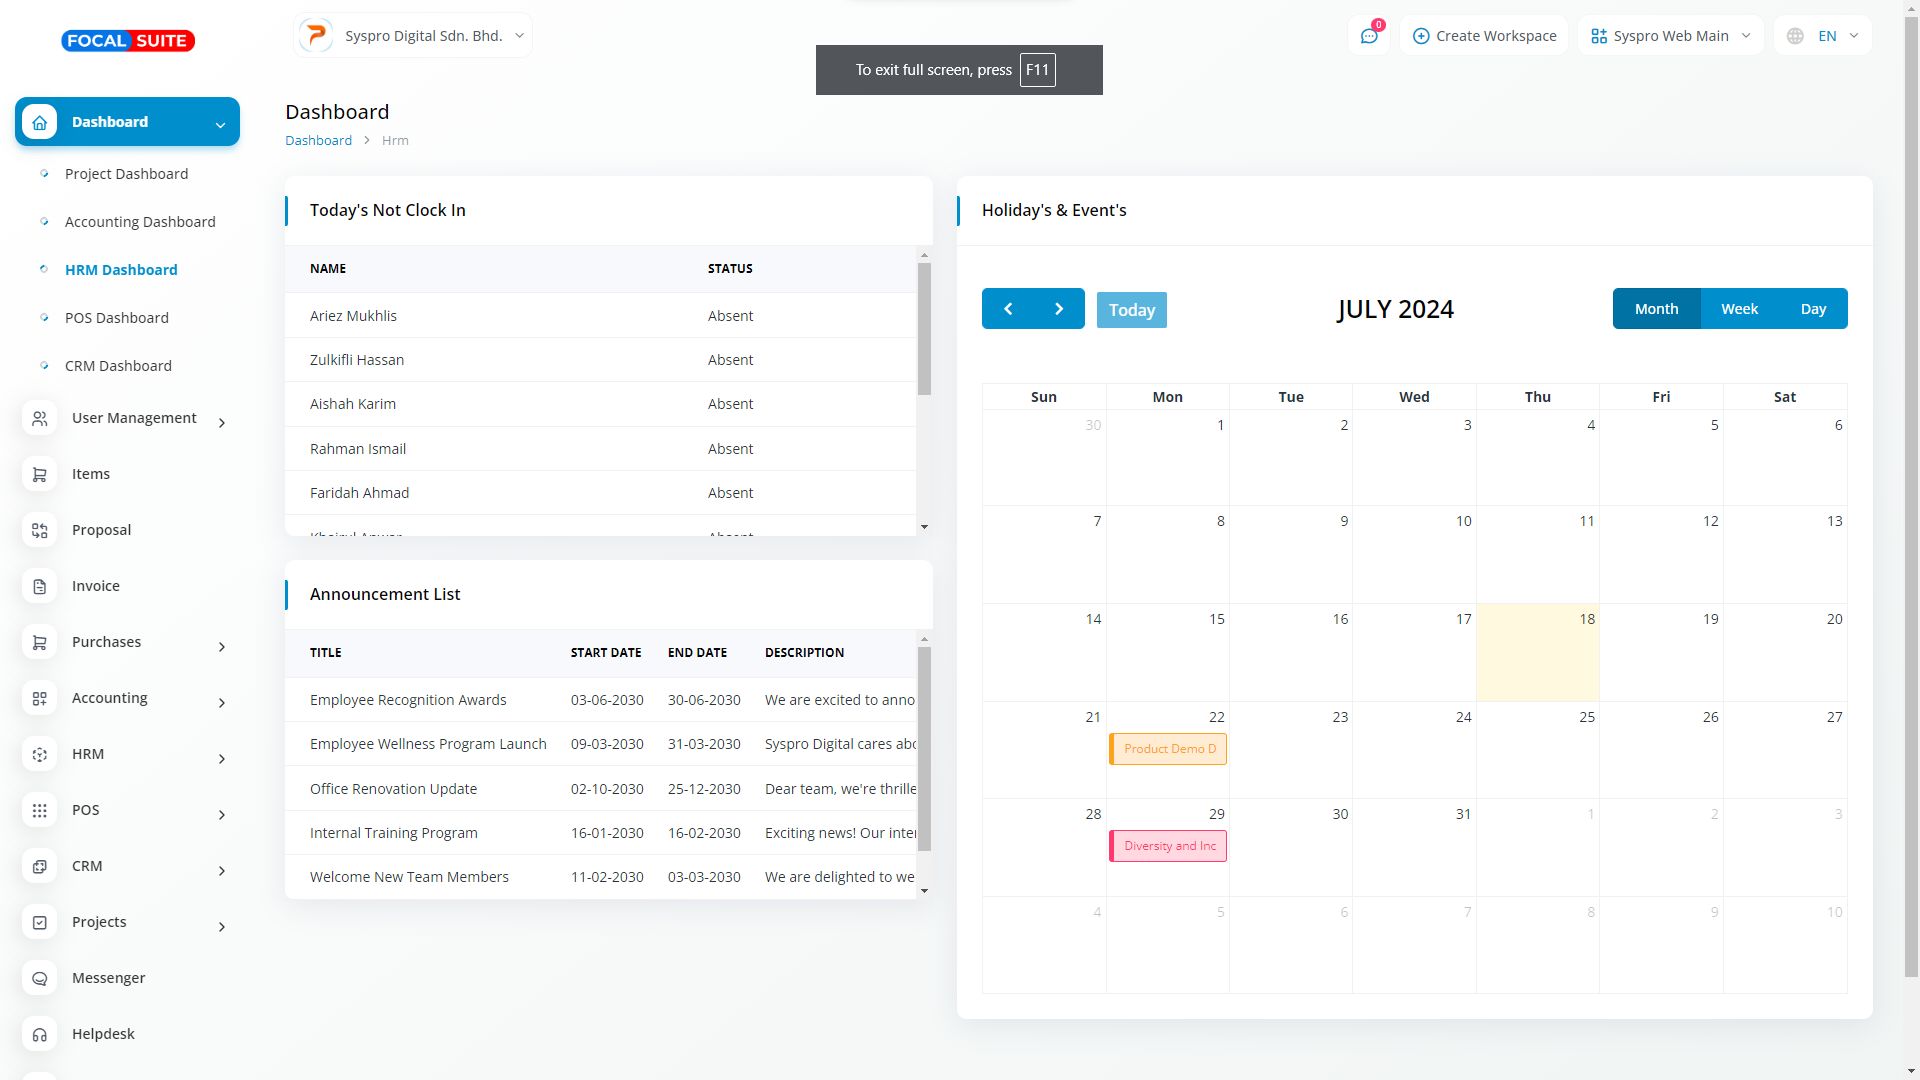The width and height of the screenshot is (1920, 1080).
Task: Click the Product Demo calendar event
Action: click(x=1168, y=749)
